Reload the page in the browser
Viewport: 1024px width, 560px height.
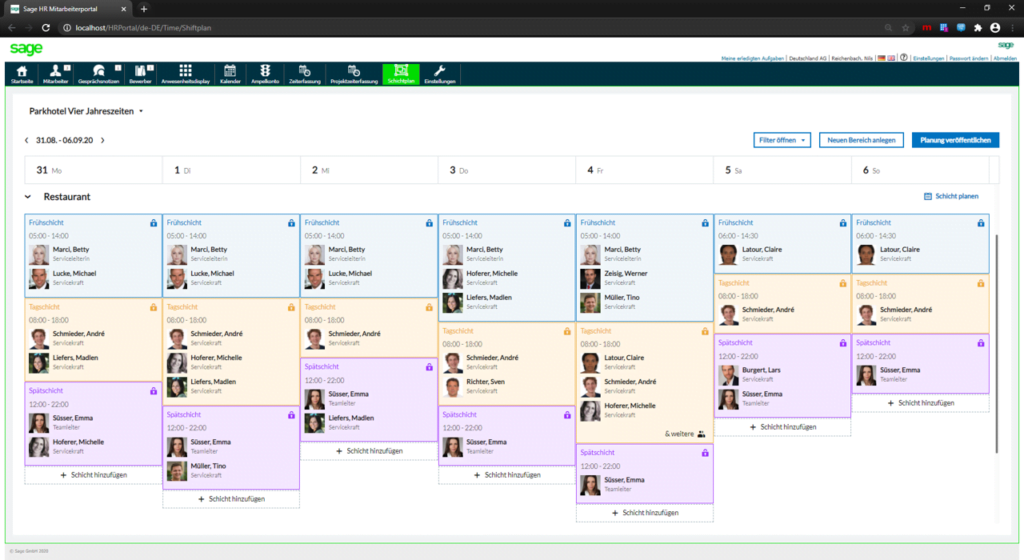click(x=46, y=27)
